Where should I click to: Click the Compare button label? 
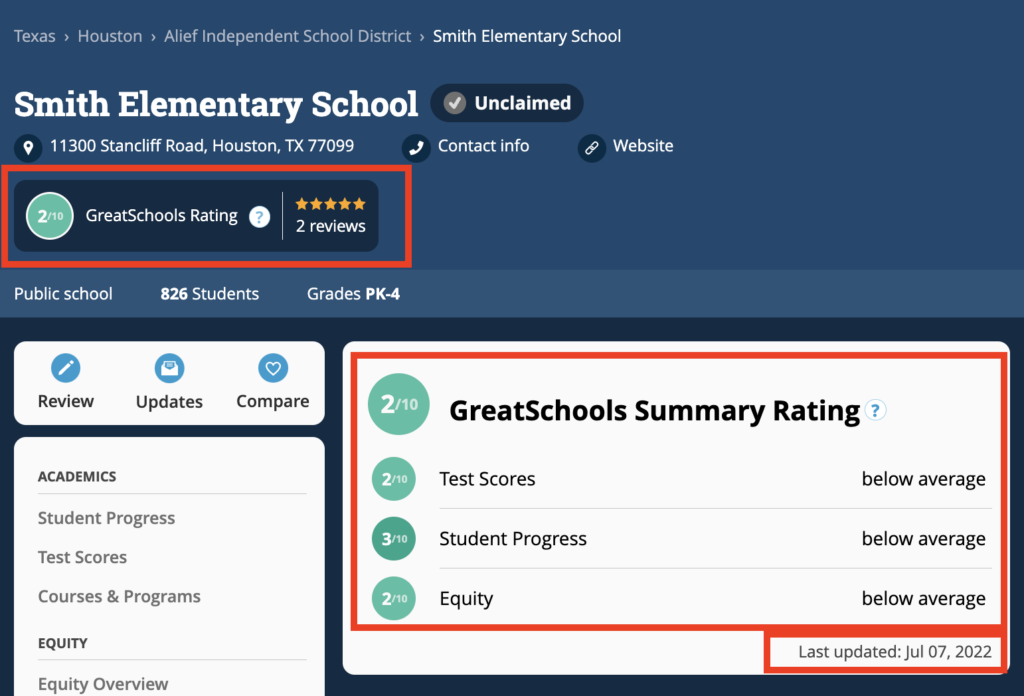[273, 402]
